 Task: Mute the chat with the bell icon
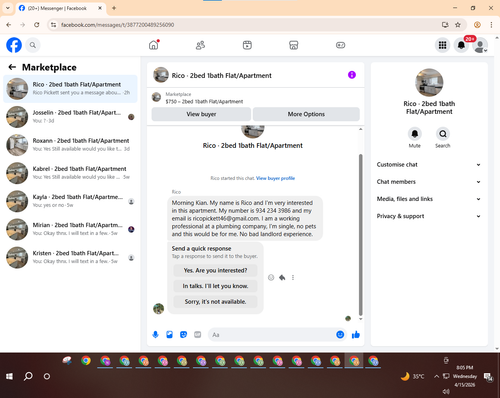(415, 134)
